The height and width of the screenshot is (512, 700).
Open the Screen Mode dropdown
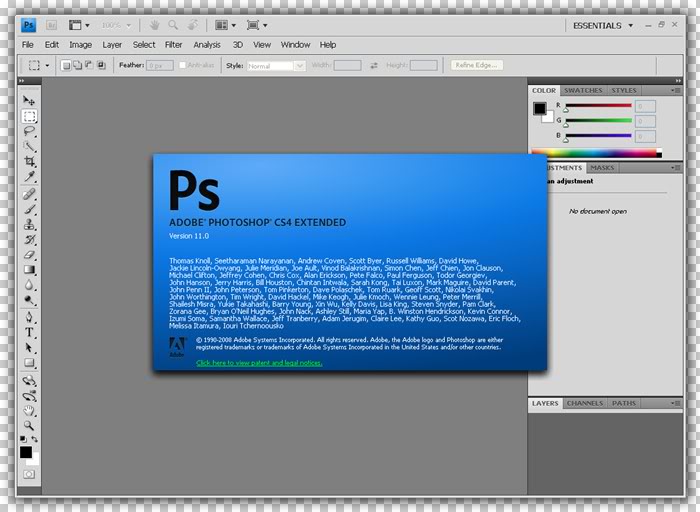(x=257, y=25)
